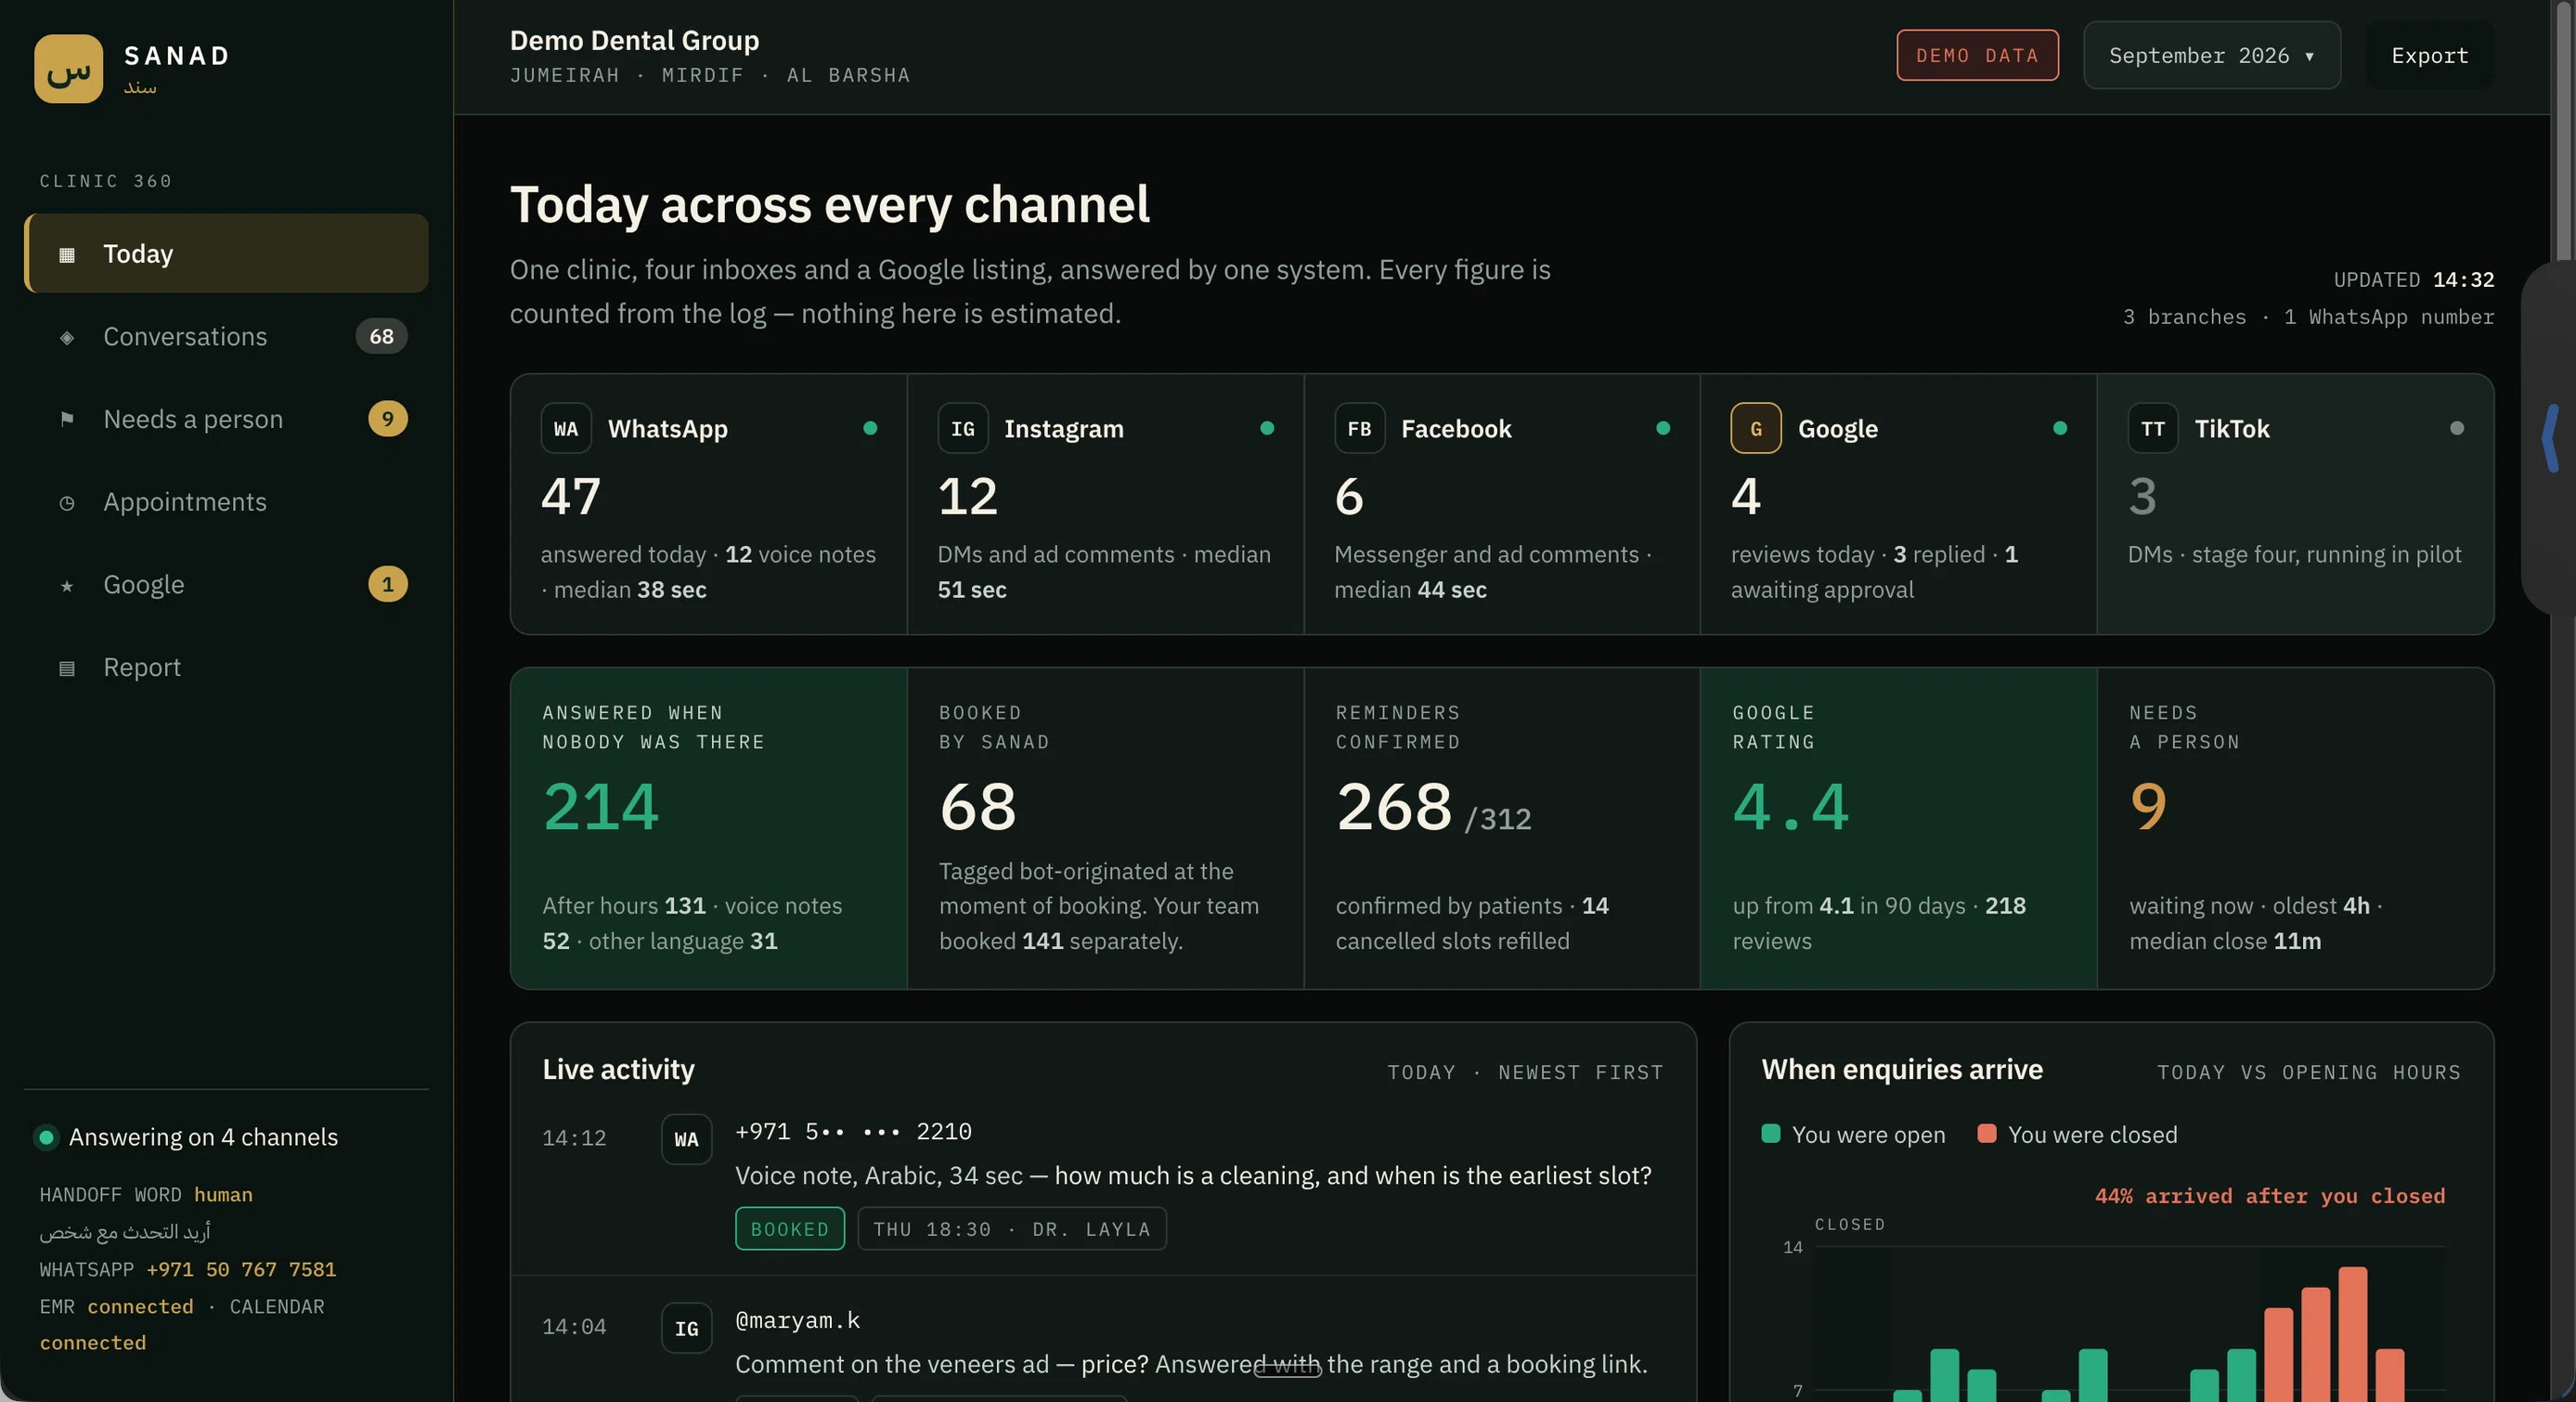The image size is (2576, 1402).
Task: Click the WA icon on 14:12 activity
Action: click(x=686, y=1139)
